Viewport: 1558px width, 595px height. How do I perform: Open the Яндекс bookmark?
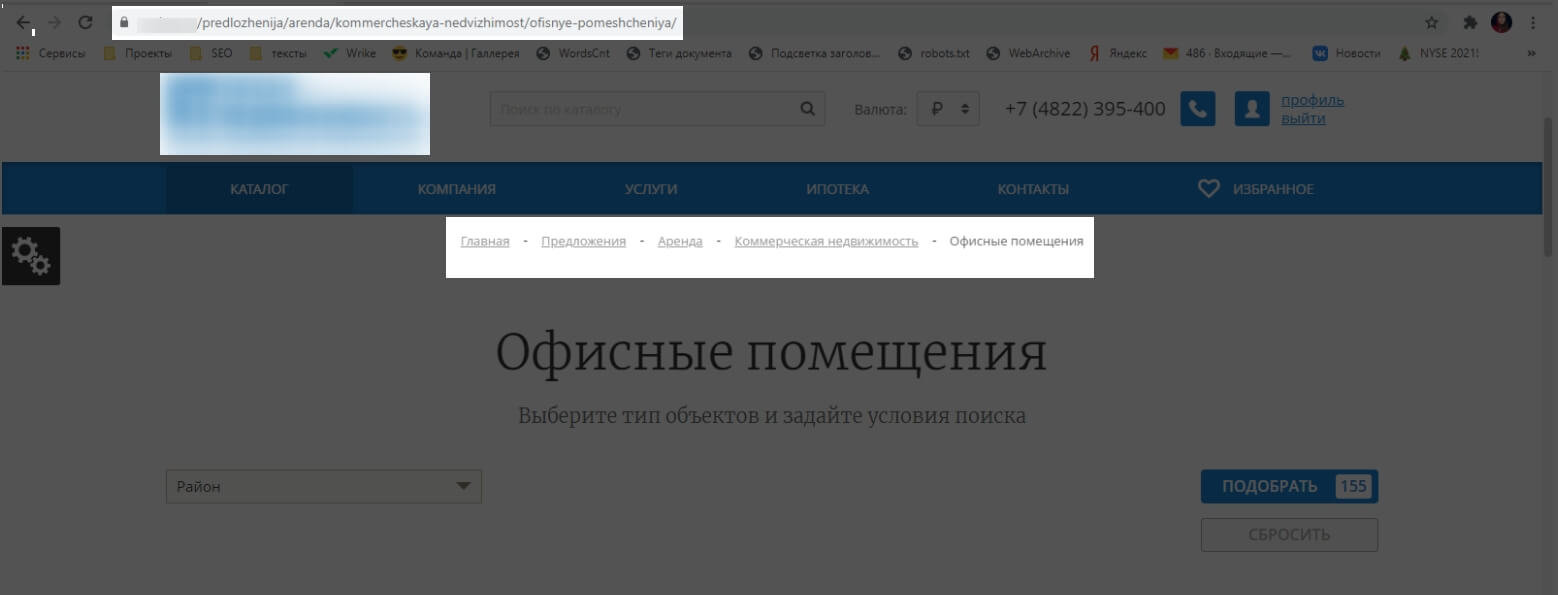(1117, 53)
